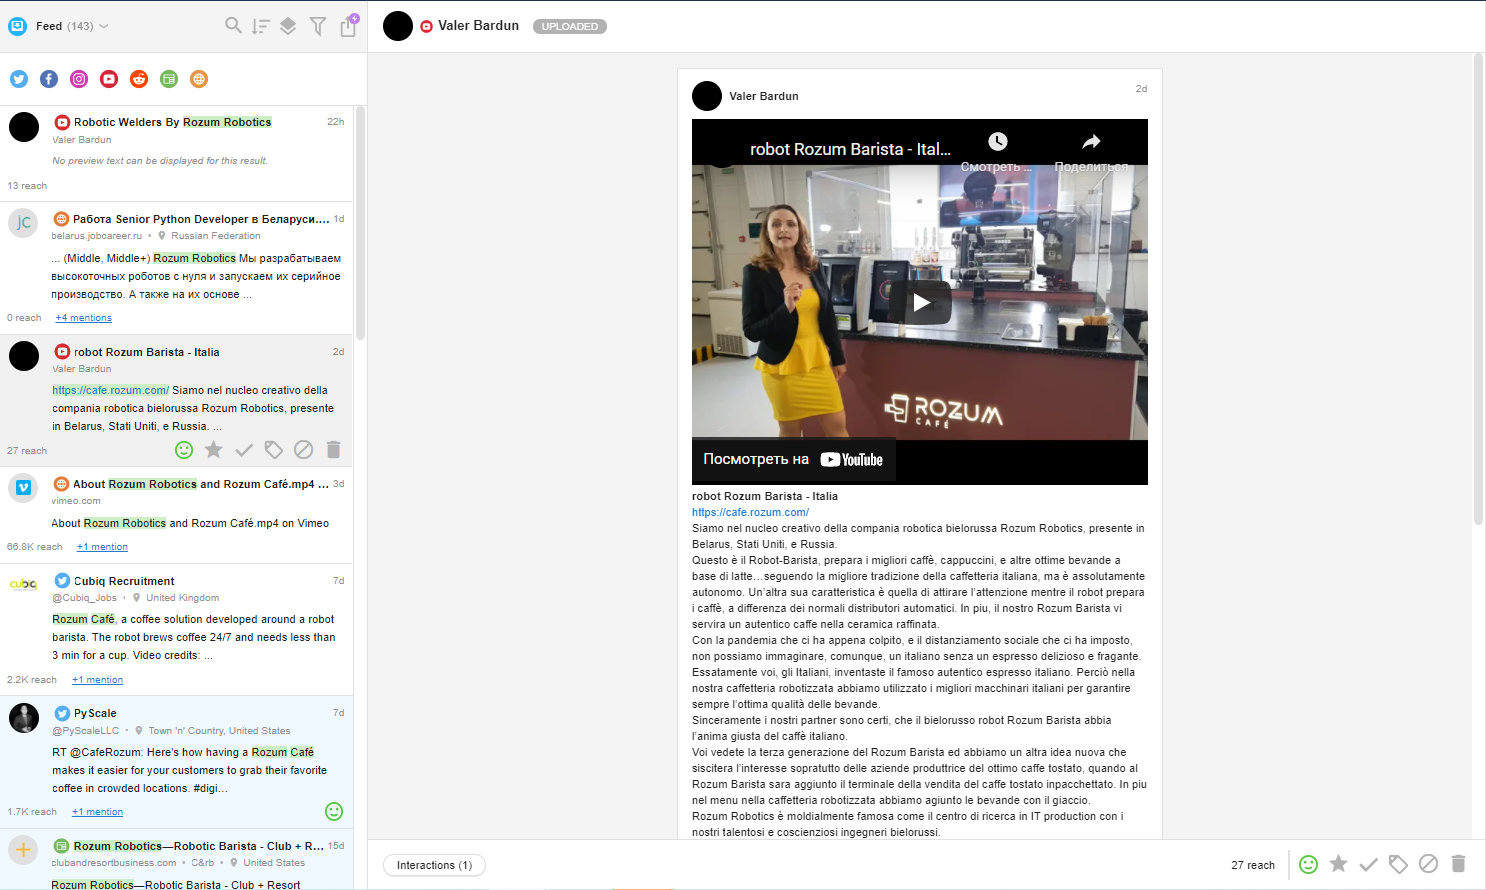
Task: Click the Valer Bardun author name in header
Action: (478, 26)
